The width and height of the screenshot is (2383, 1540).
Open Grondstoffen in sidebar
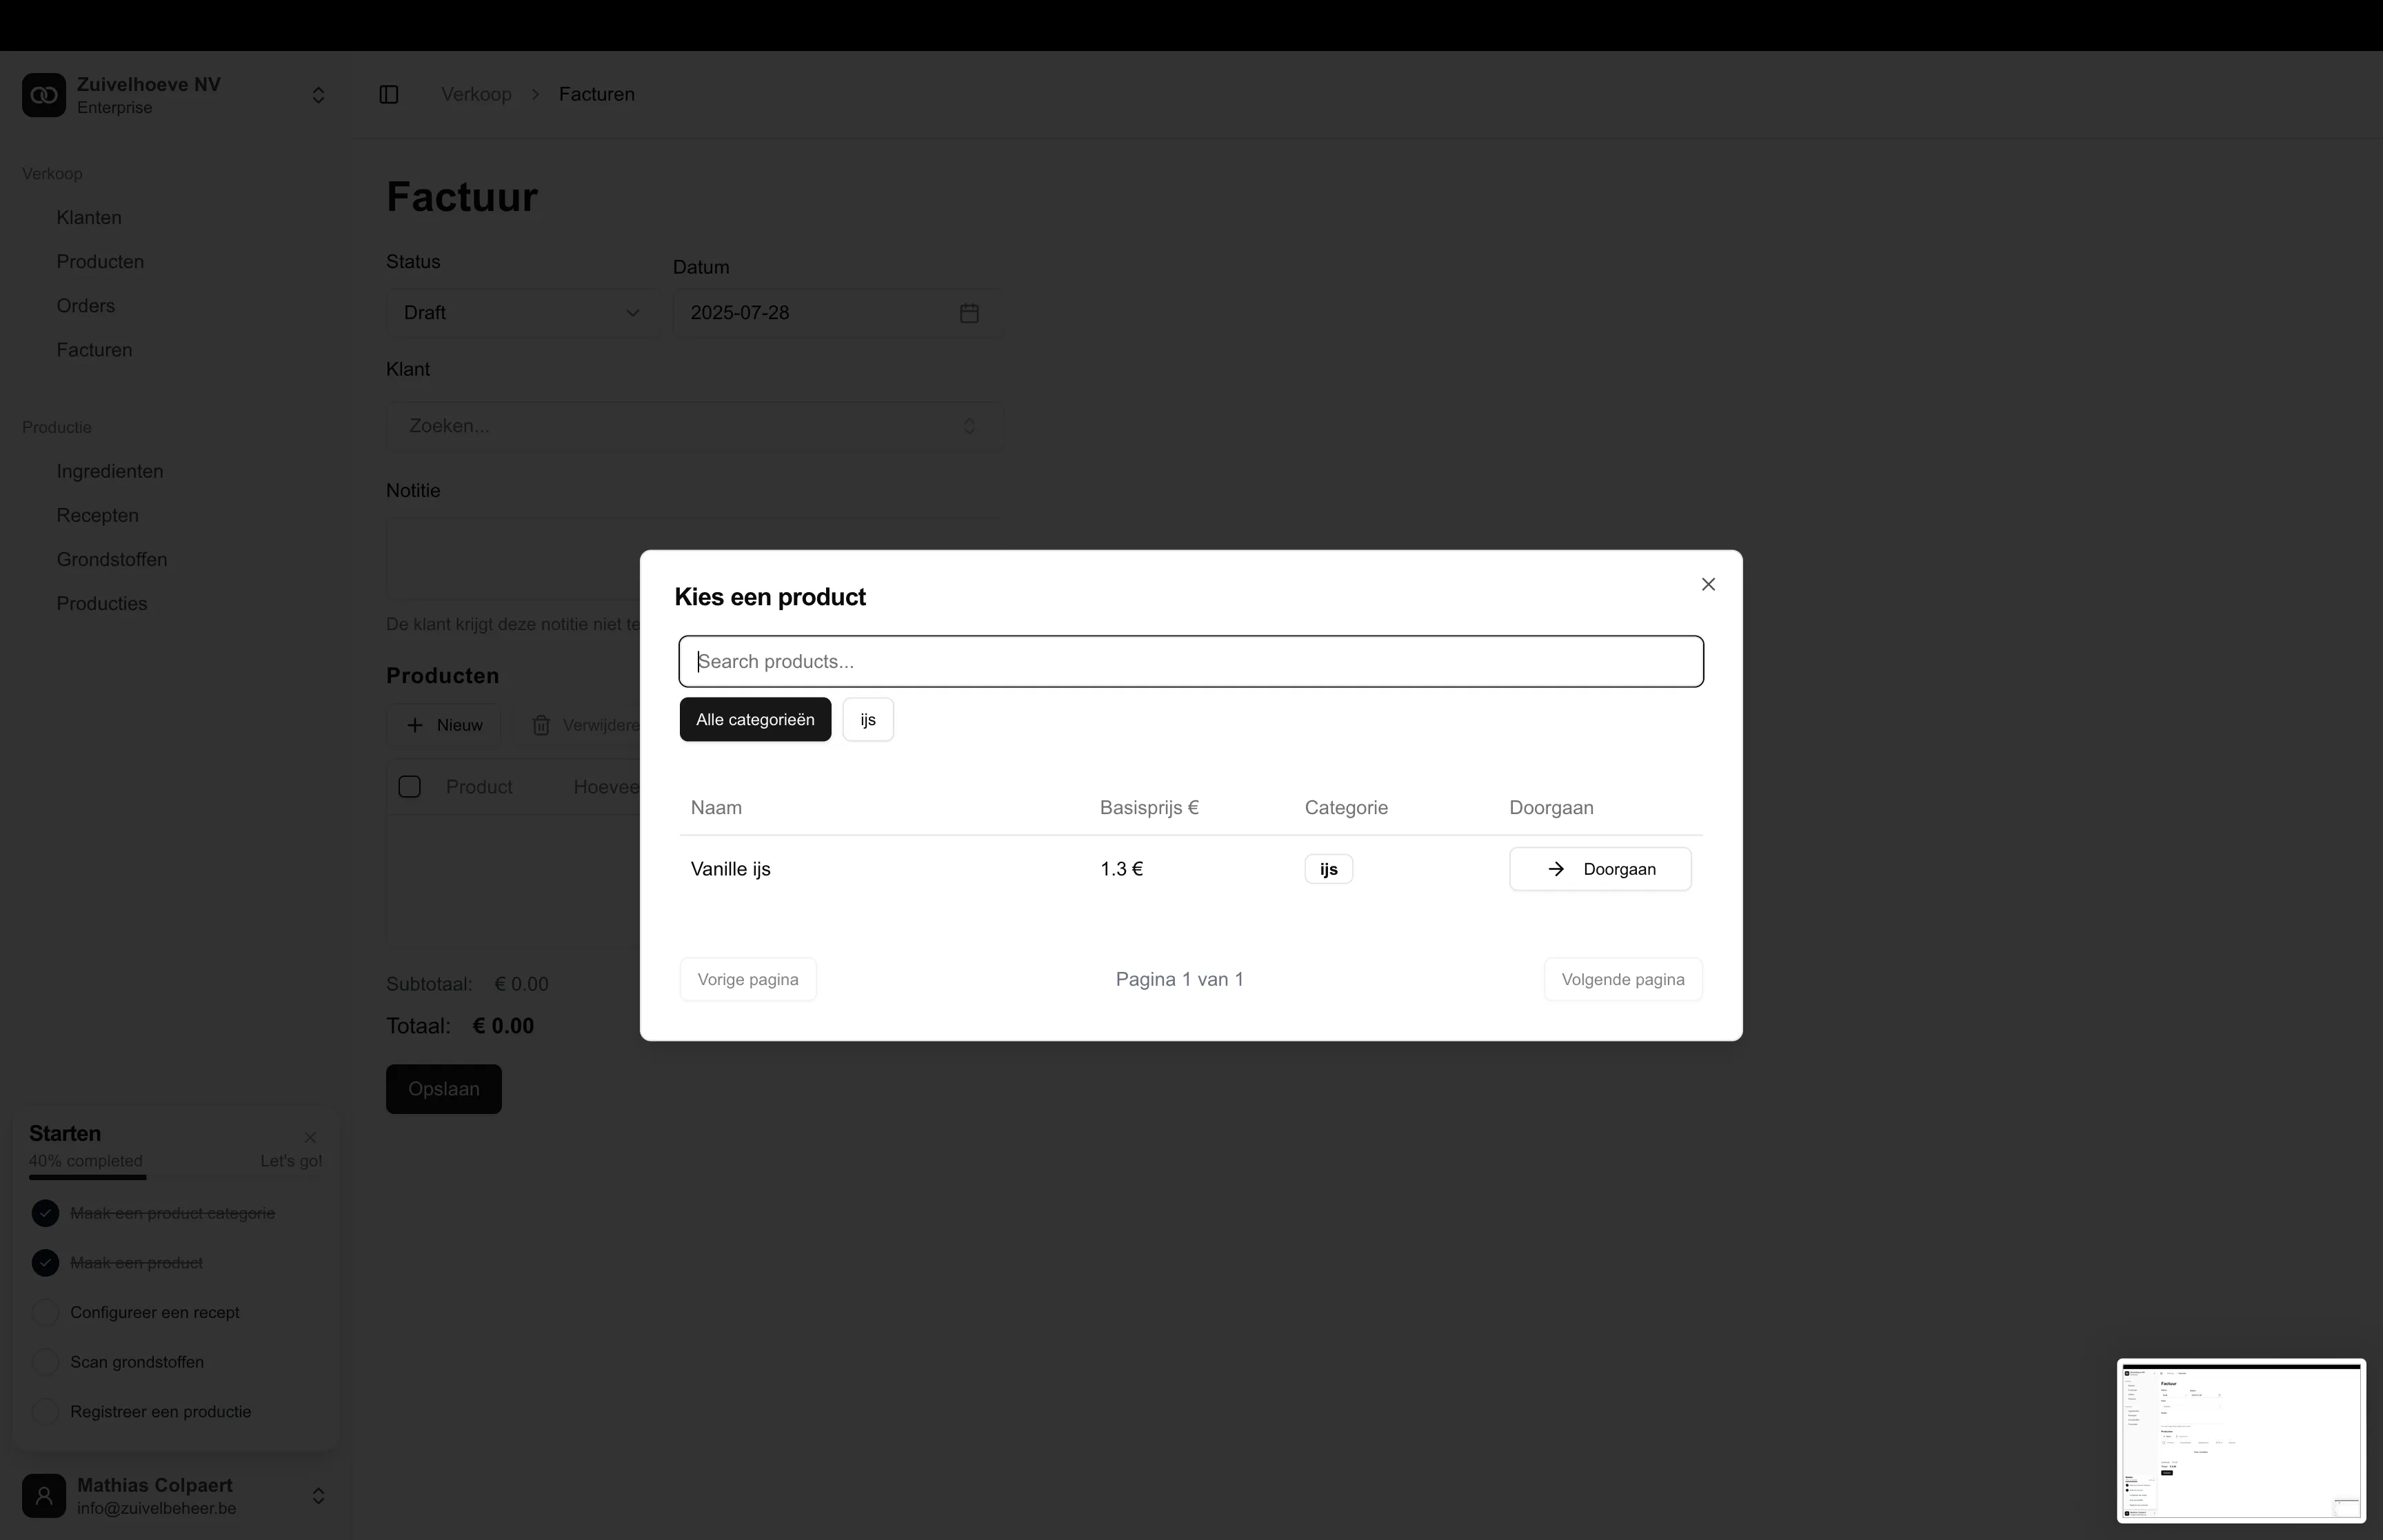tap(112, 559)
